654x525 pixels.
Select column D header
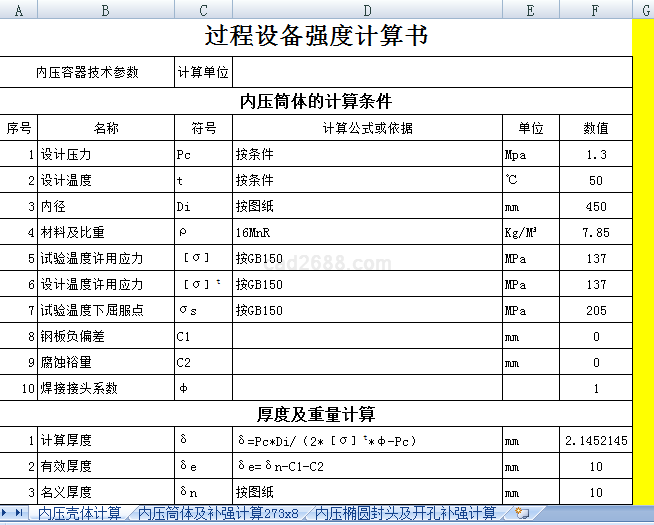click(x=367, y=9)
